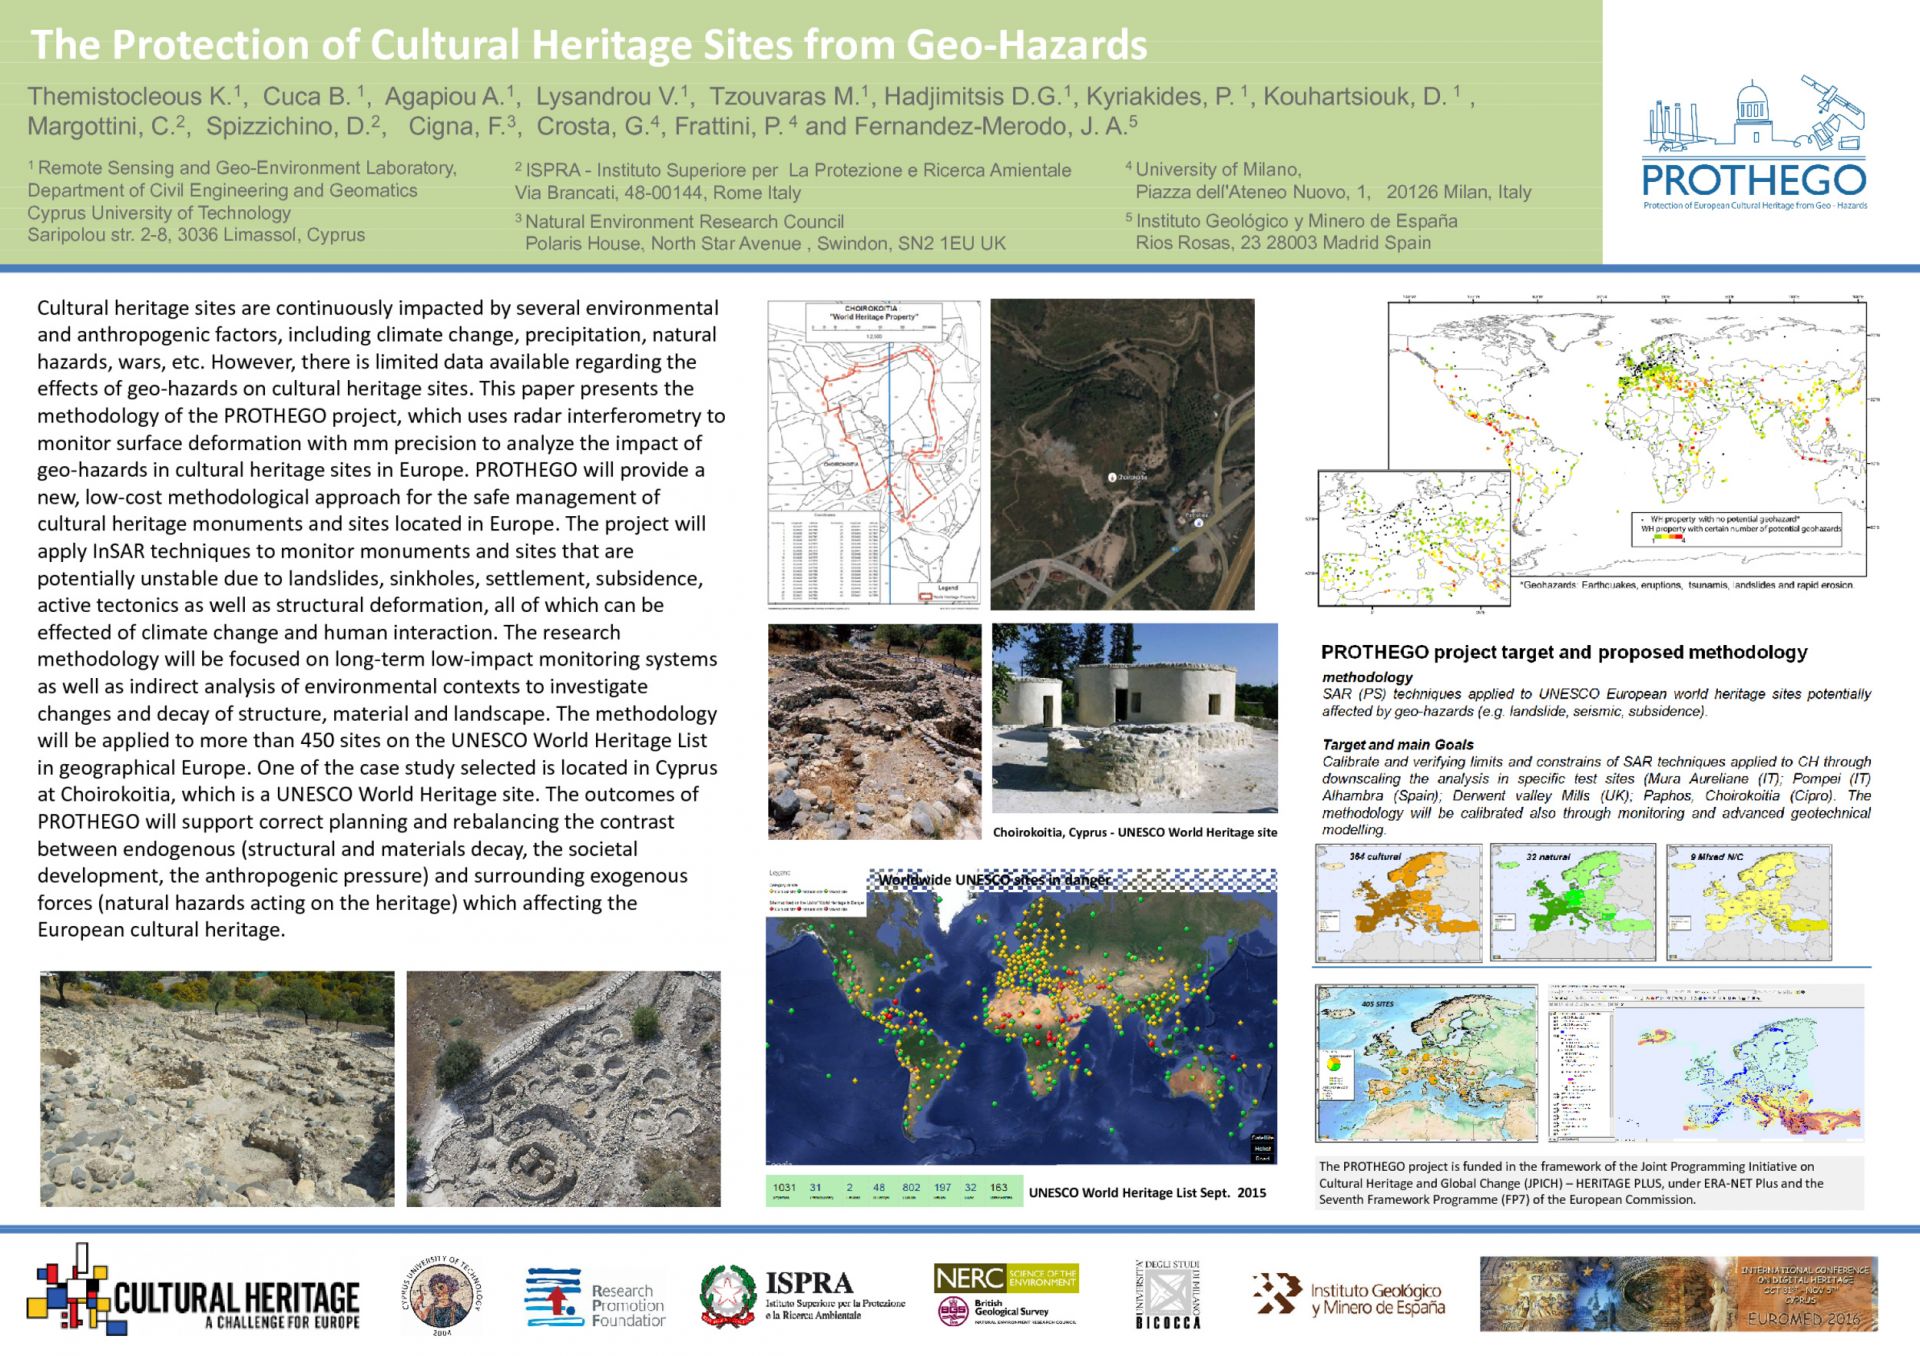The height and width of the screenshot is (1356, 1920).
Task: Click the Choirokoitia, Cyprus UNESCO site caption
Action: coord(1135,832)
